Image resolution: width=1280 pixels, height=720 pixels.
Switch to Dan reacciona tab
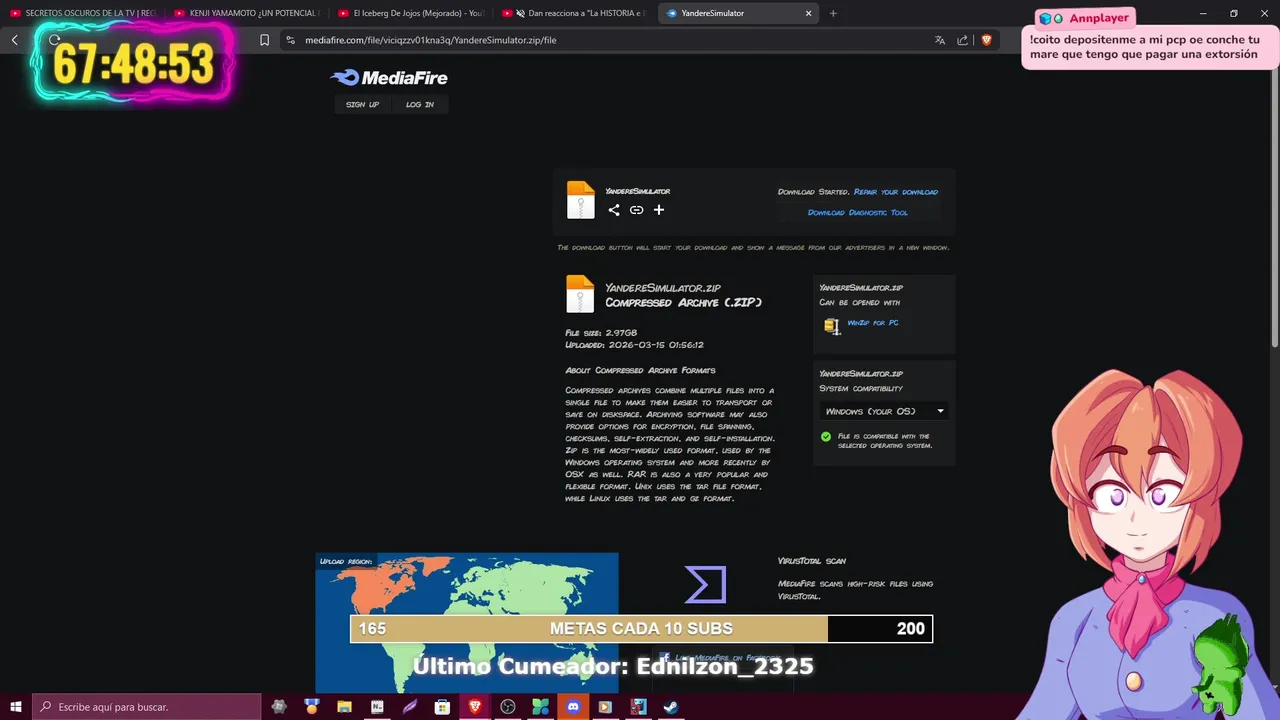575,13
